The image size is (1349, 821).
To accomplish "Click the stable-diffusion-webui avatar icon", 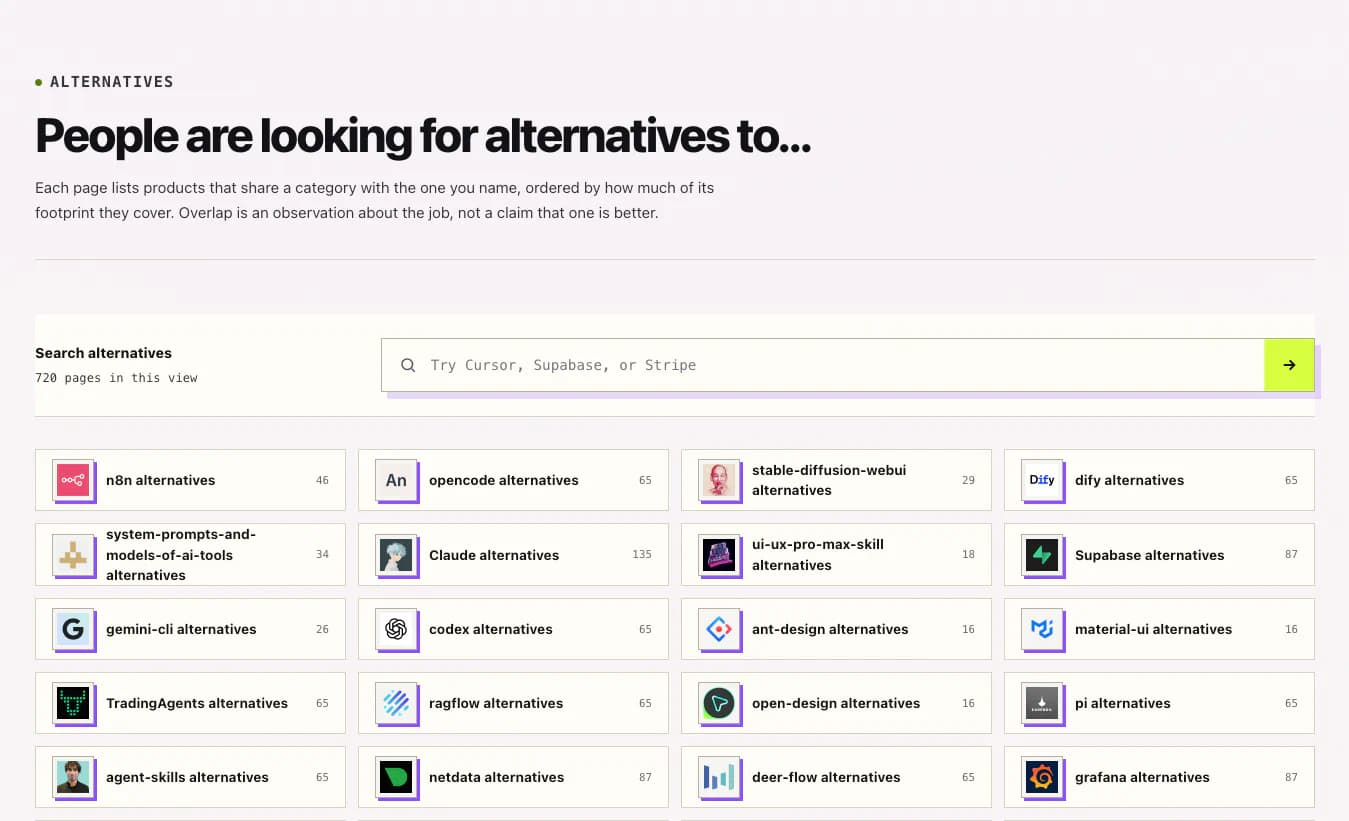I will pos(719,480).
